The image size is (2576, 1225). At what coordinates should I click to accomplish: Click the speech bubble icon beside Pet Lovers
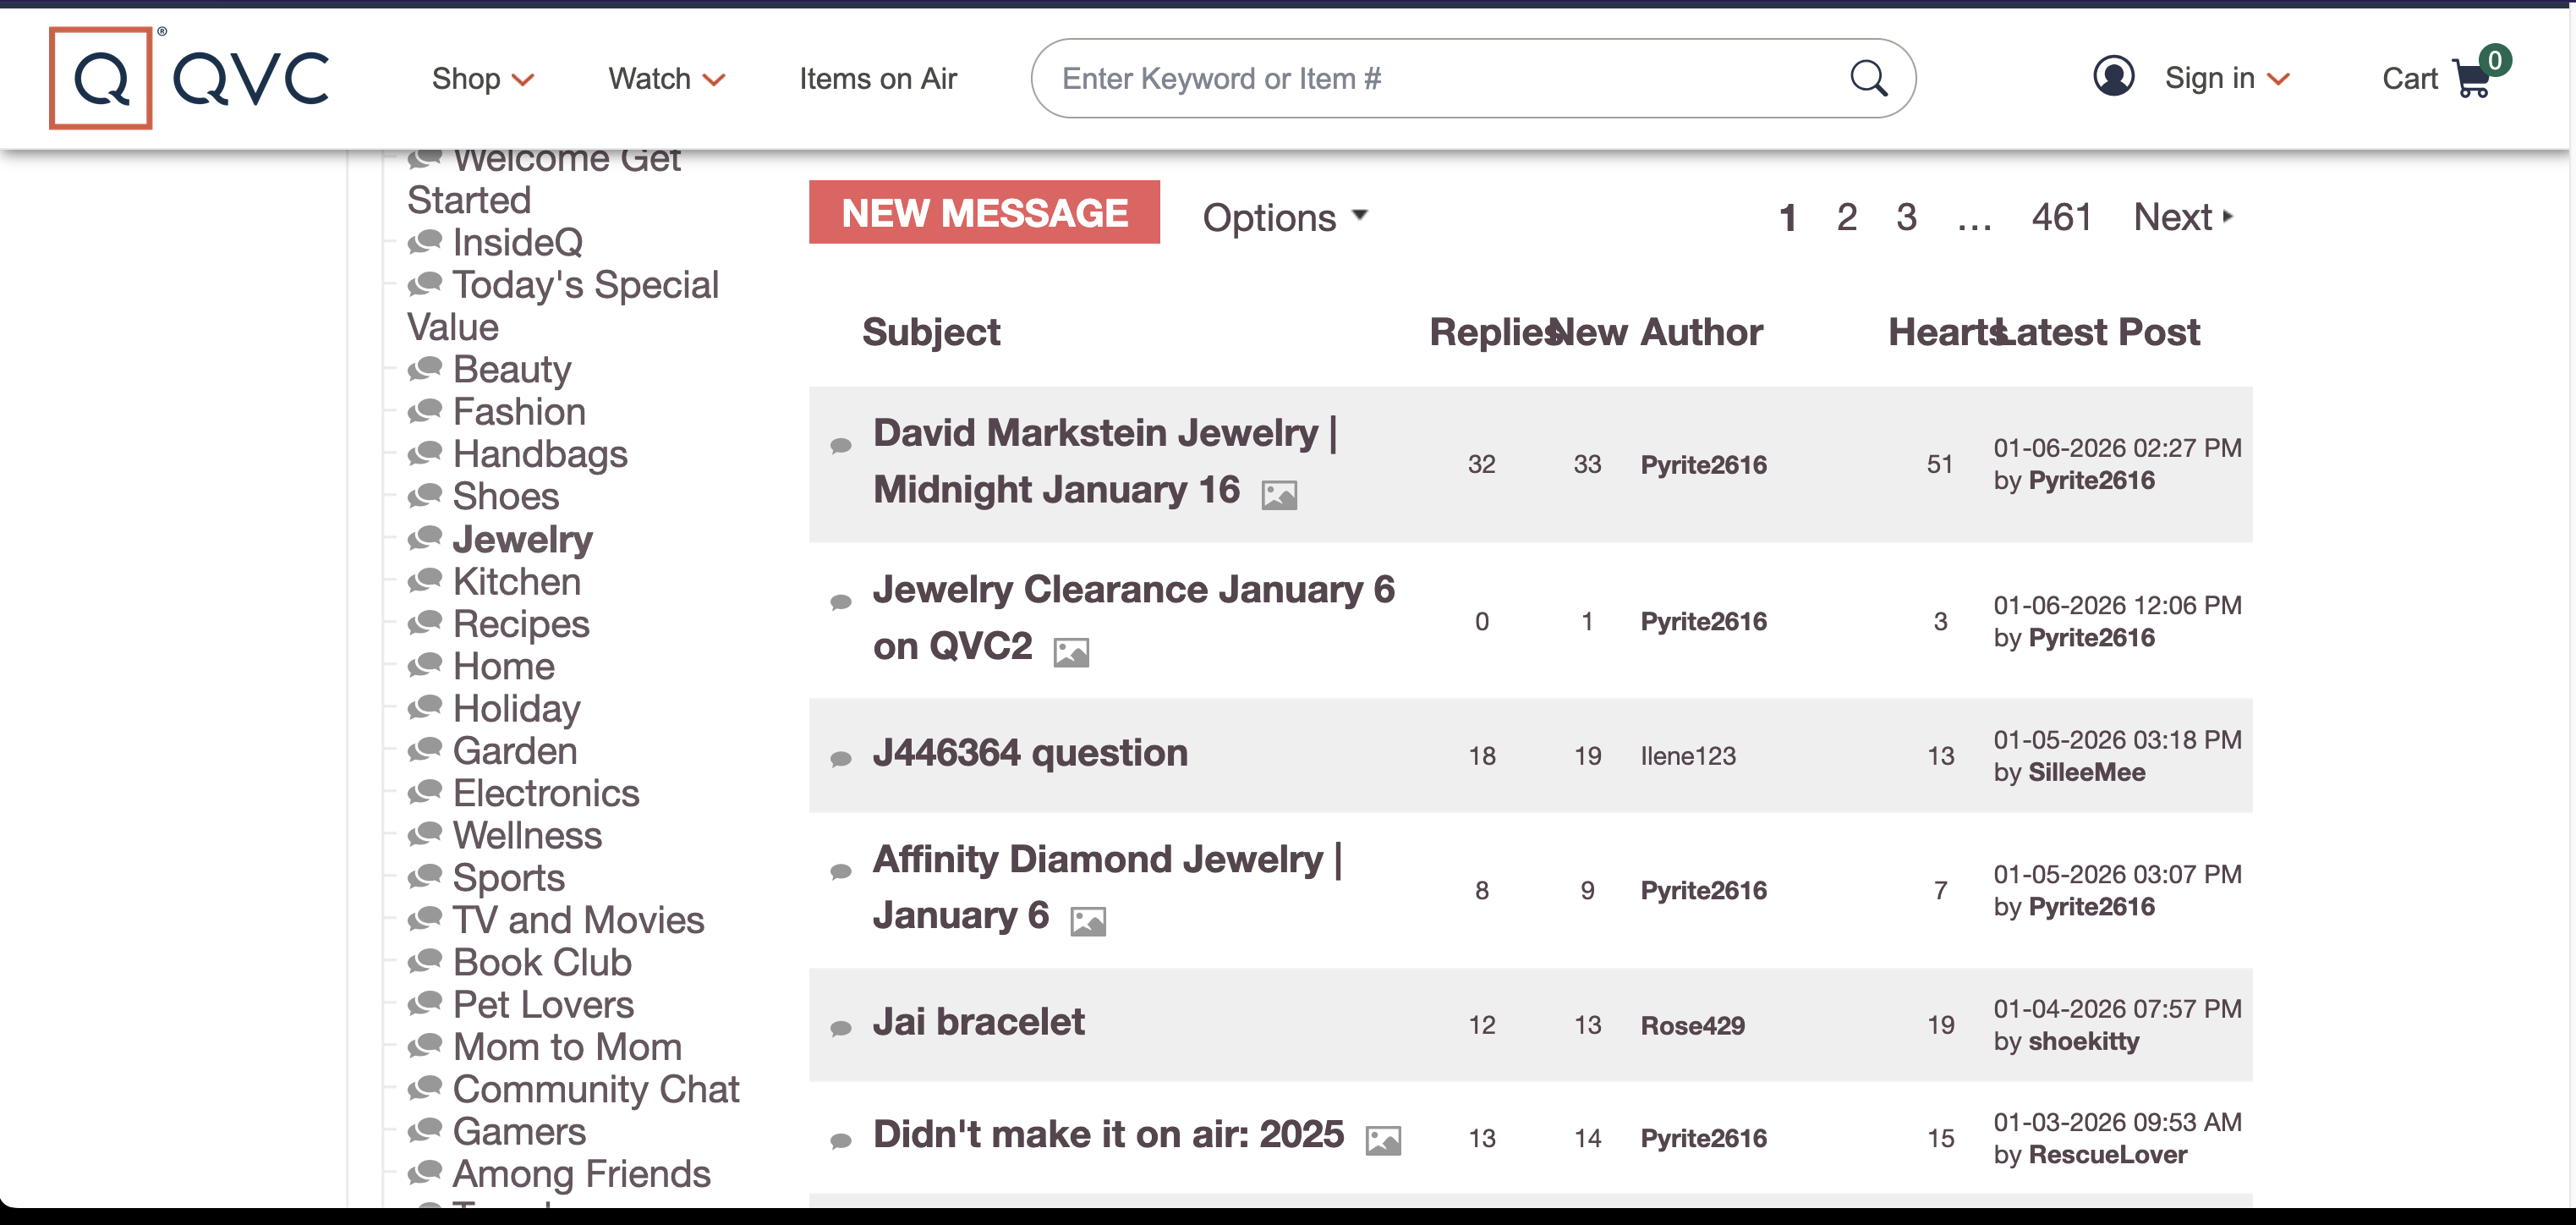pyautogui.click(x=425, y=1004)
